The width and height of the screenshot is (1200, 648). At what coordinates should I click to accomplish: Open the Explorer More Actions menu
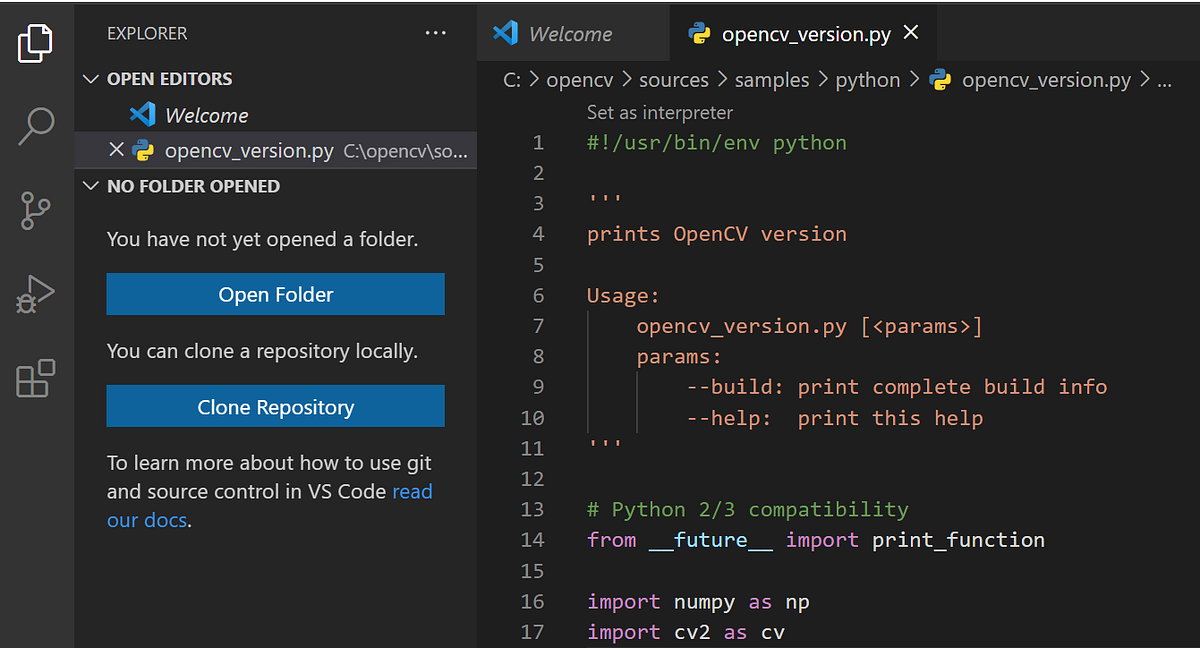[x=435, y=33]
